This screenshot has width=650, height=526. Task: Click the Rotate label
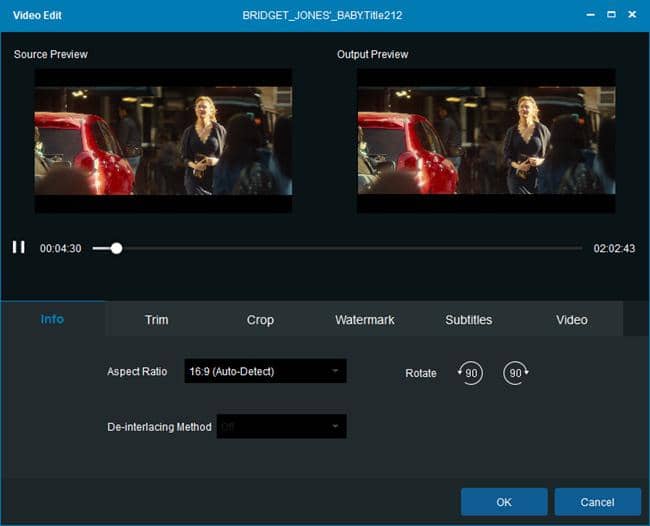tap(421, 373)
